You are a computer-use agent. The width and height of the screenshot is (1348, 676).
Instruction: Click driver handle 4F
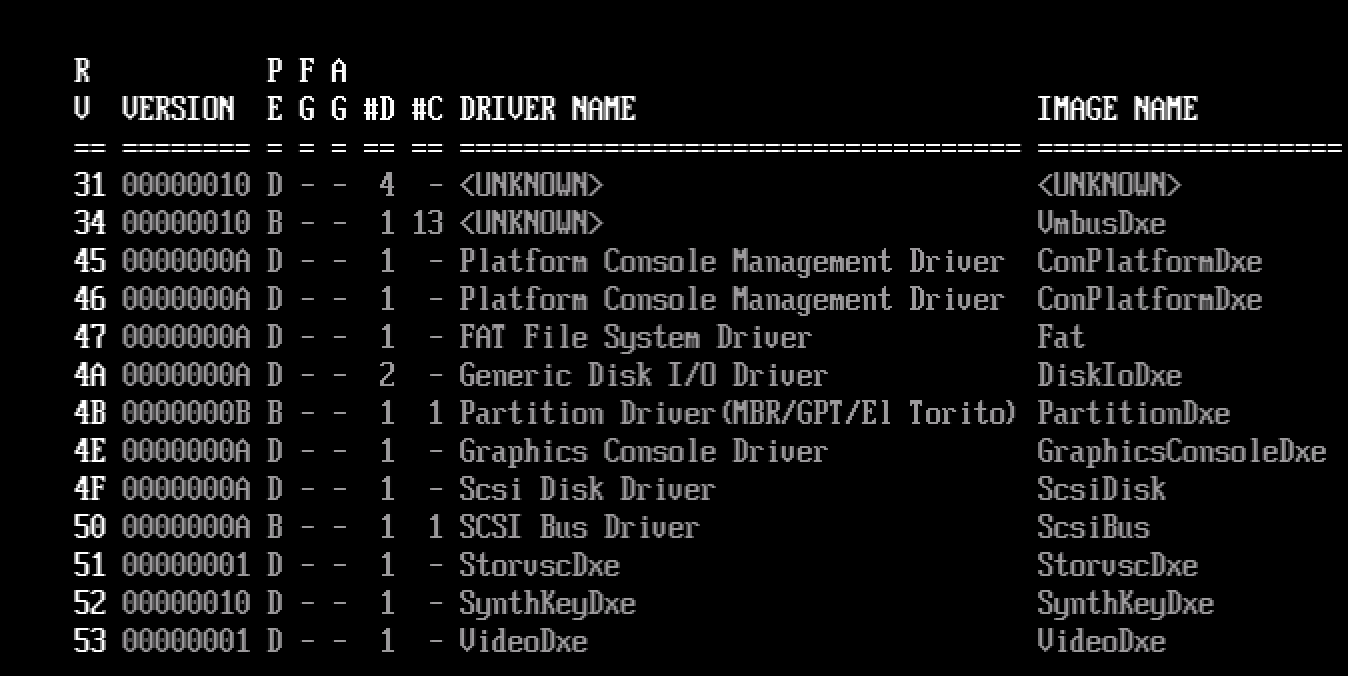(89, 489)
